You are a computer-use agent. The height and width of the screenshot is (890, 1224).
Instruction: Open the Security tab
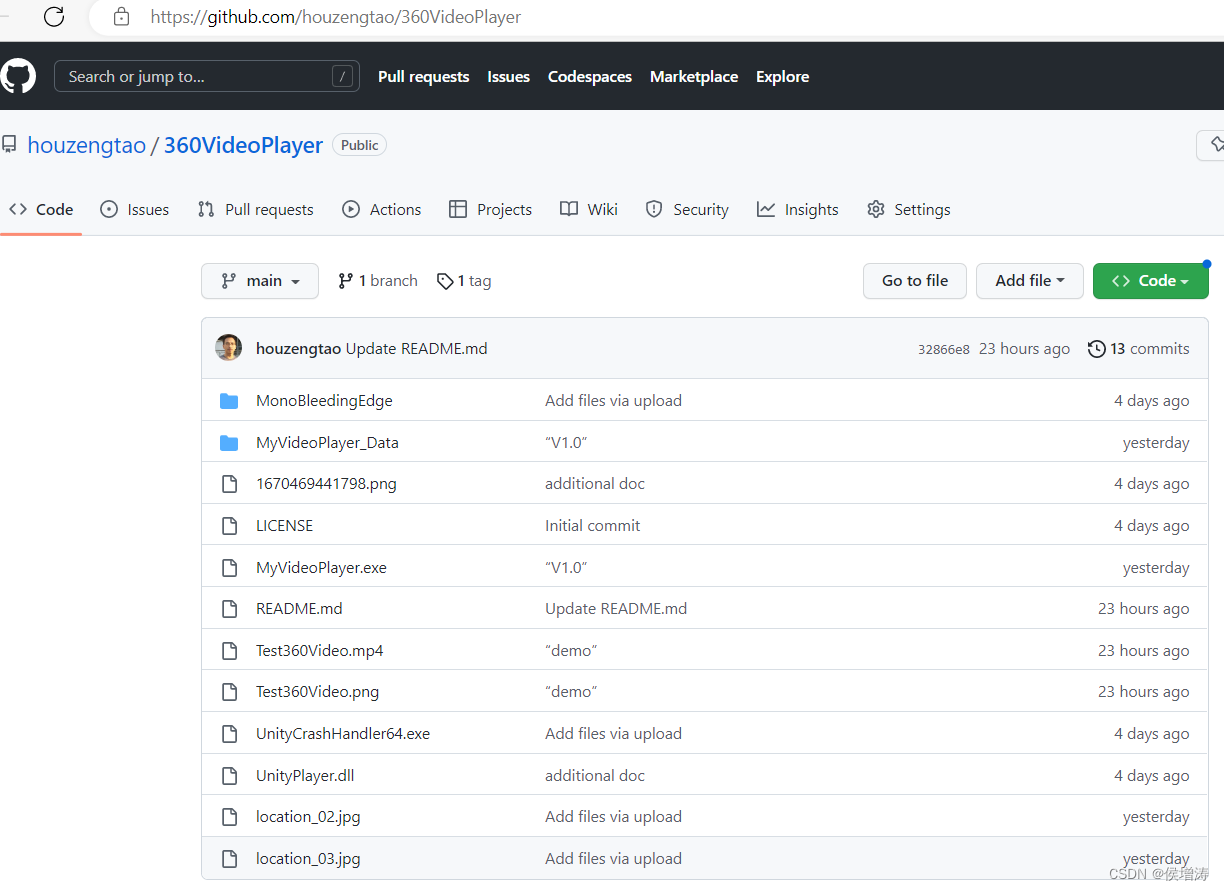pyautogui.click(x=687, y=209)
